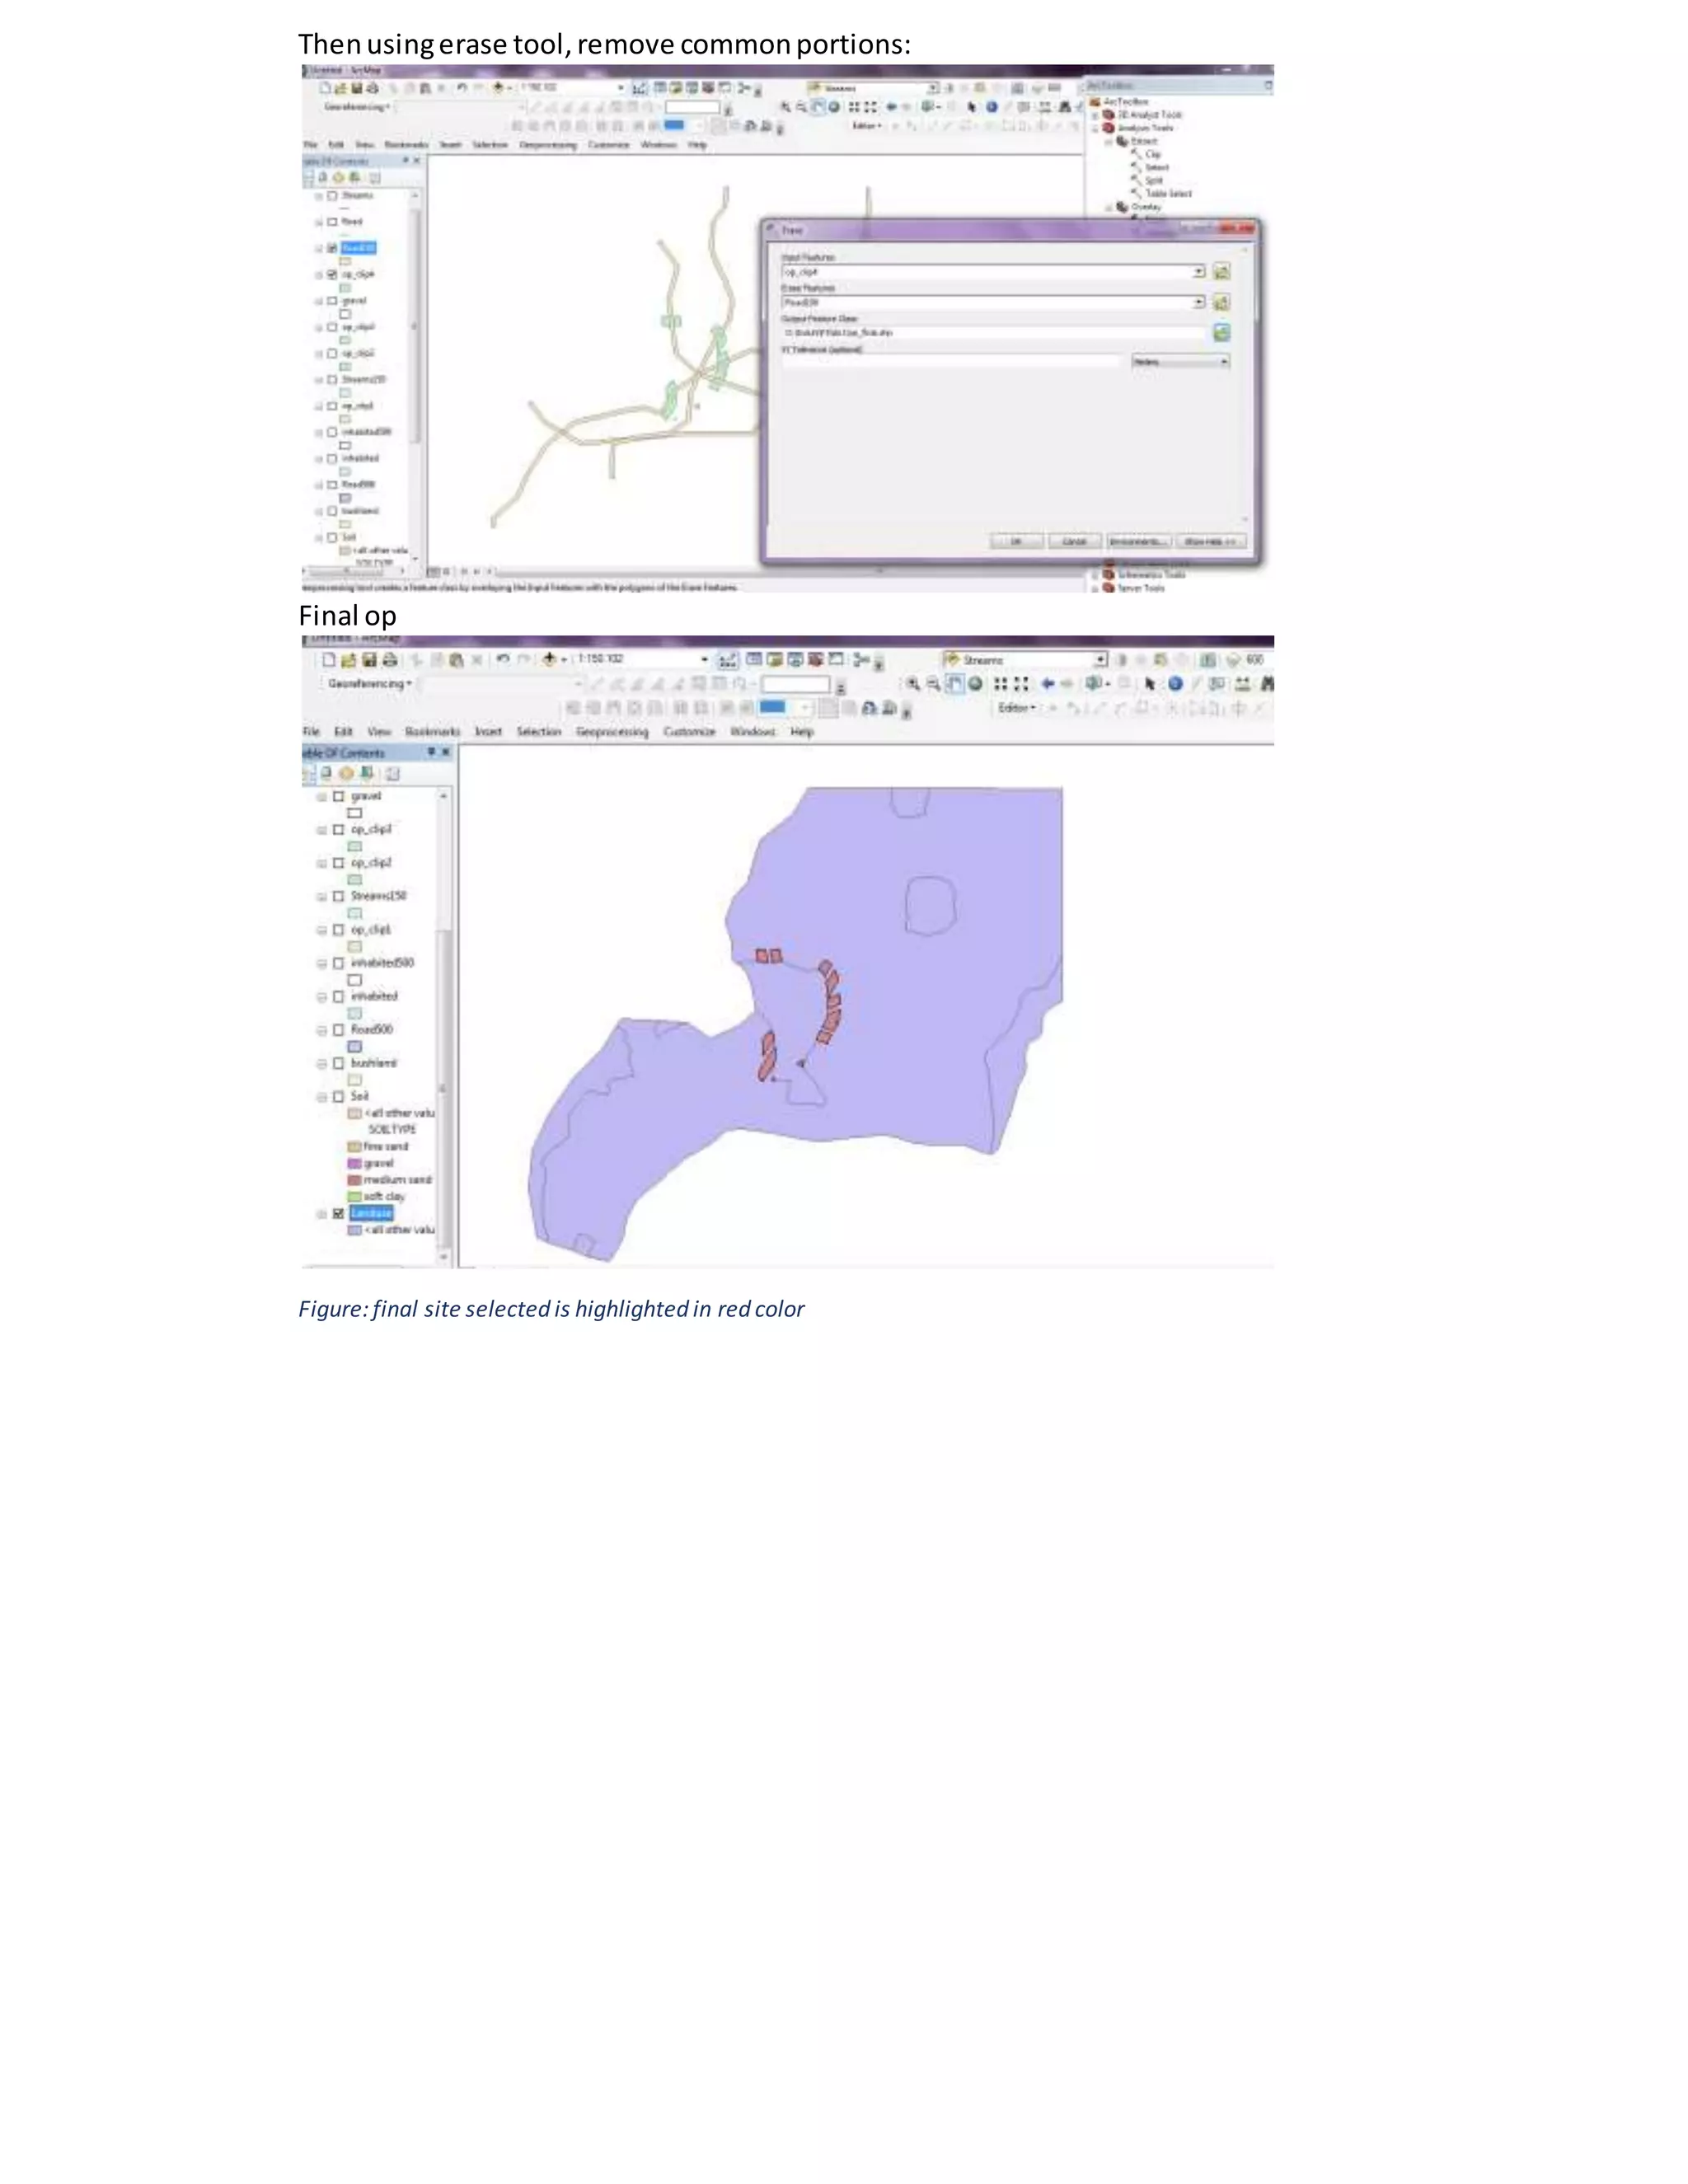Collapse Soil layer in Final op screenshot
Image resolution: width=1688 pixels, height=2184 pixels.
pyautogui.click(x=322, y=1097)
